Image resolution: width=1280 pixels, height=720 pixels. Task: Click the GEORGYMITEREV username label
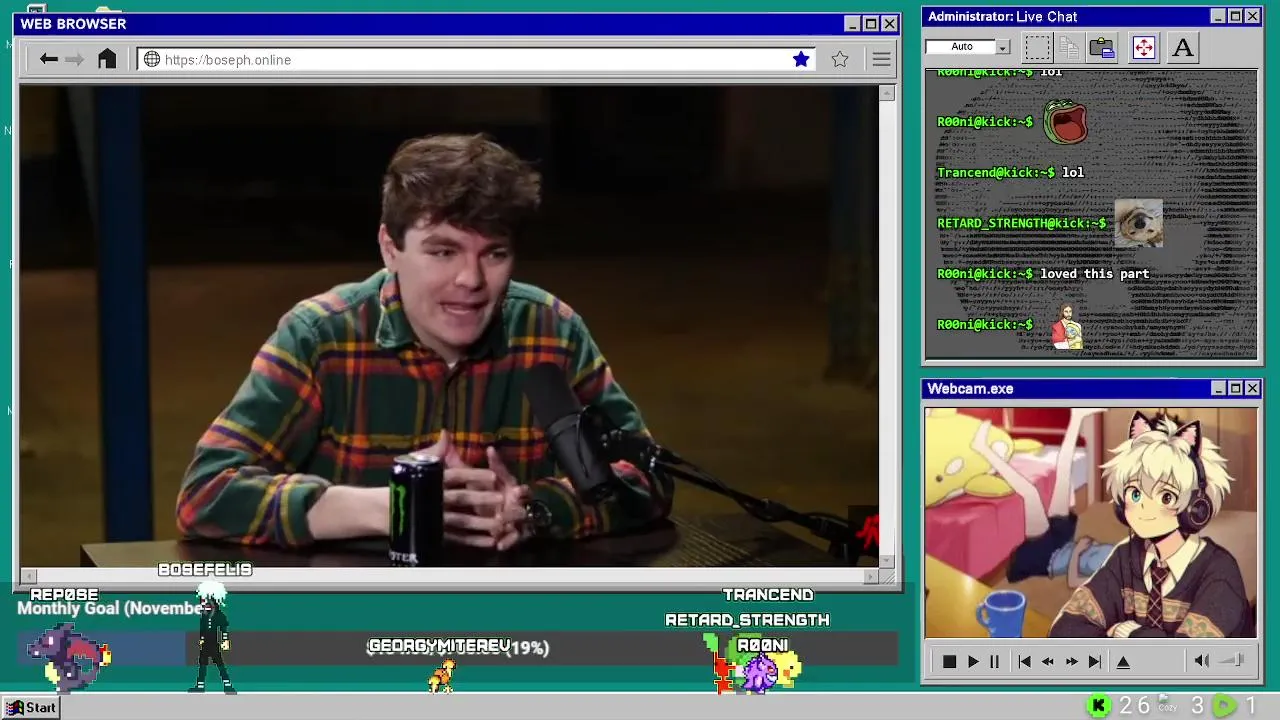(x=439, y=646)
